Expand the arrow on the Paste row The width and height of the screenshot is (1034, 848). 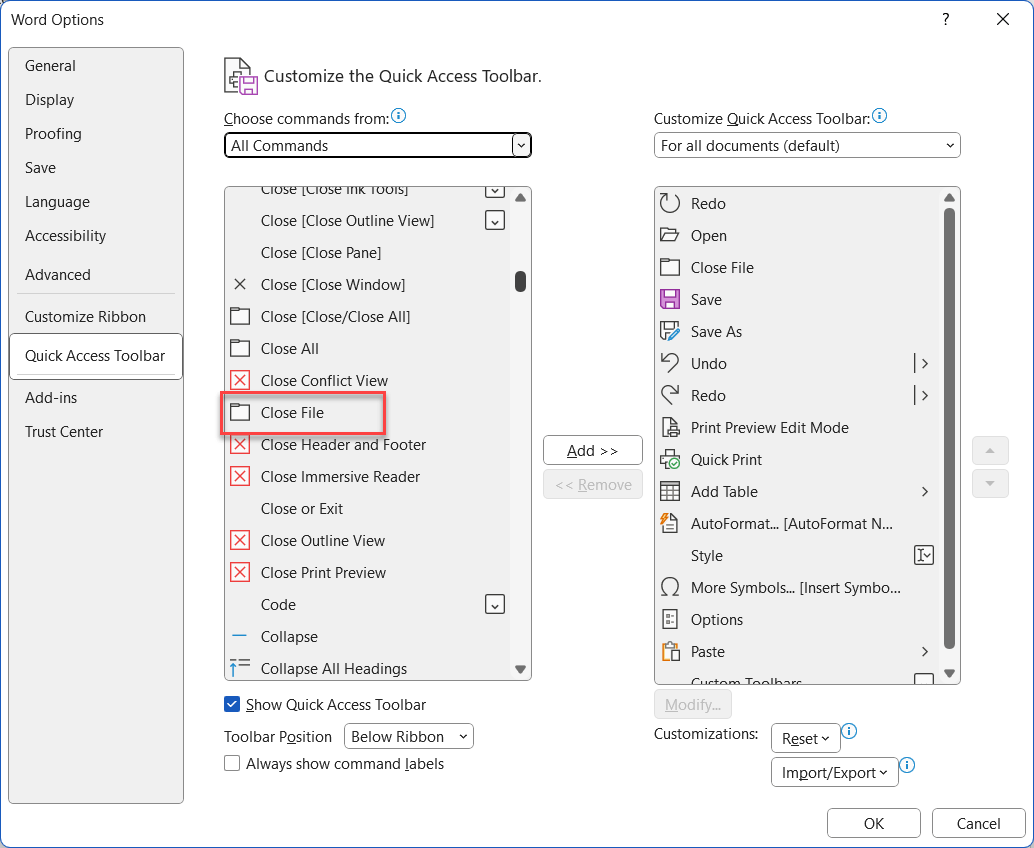coord(925,651)
